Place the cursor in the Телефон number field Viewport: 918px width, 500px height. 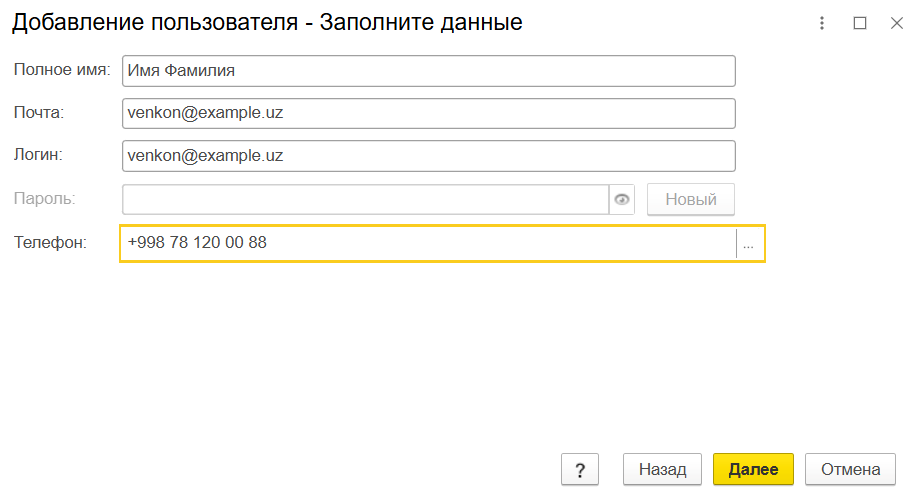pyautogui.click(x=428, y=243)
